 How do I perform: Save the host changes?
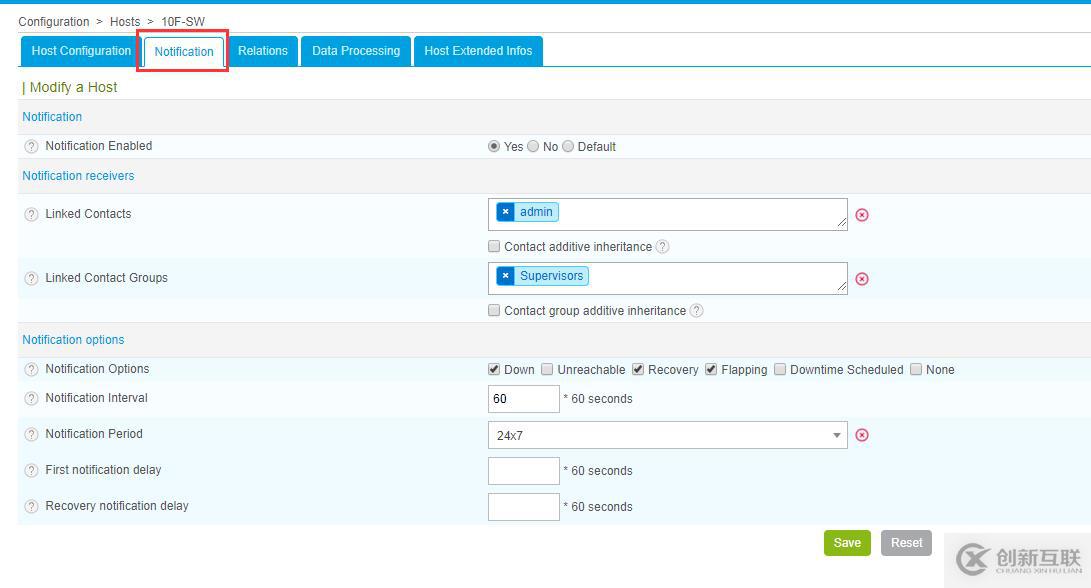pos(847,543)
